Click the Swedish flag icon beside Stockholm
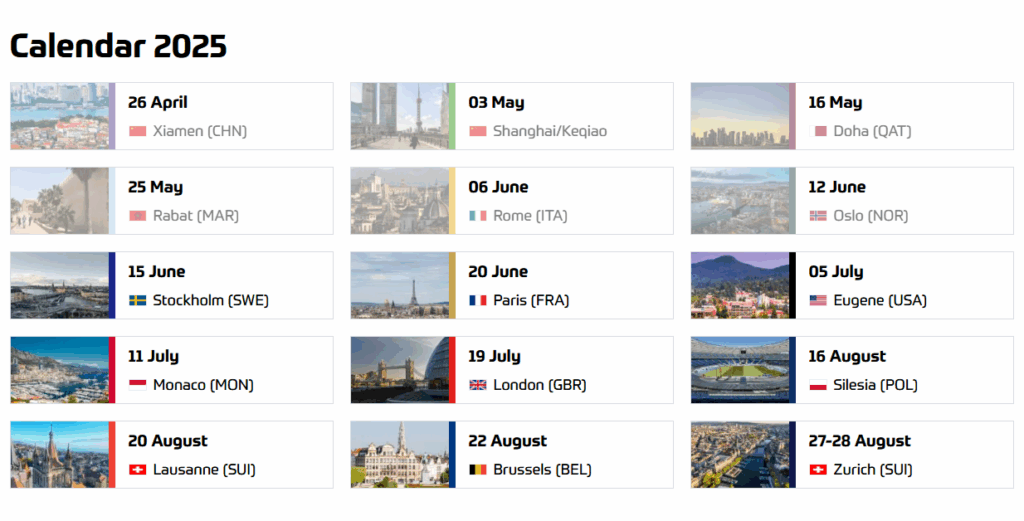1024x521 pixels. (x=137, y=300)
